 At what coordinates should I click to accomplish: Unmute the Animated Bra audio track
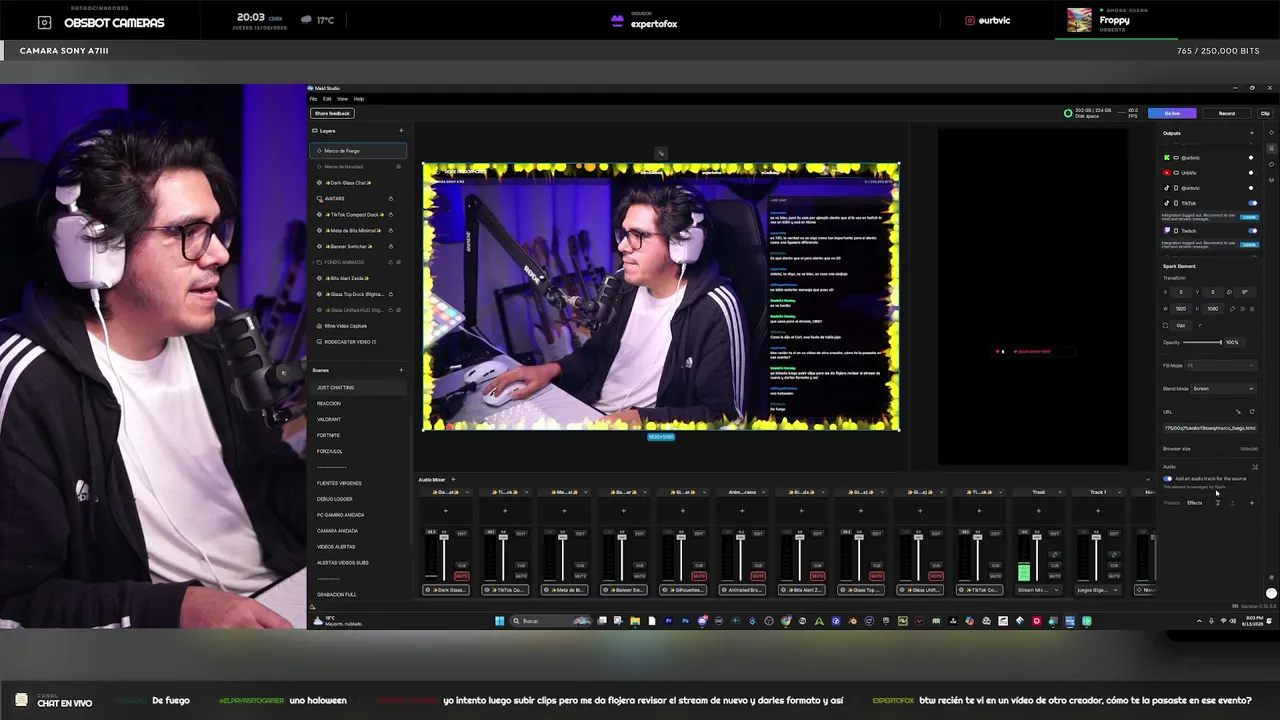tap(758, 576)
